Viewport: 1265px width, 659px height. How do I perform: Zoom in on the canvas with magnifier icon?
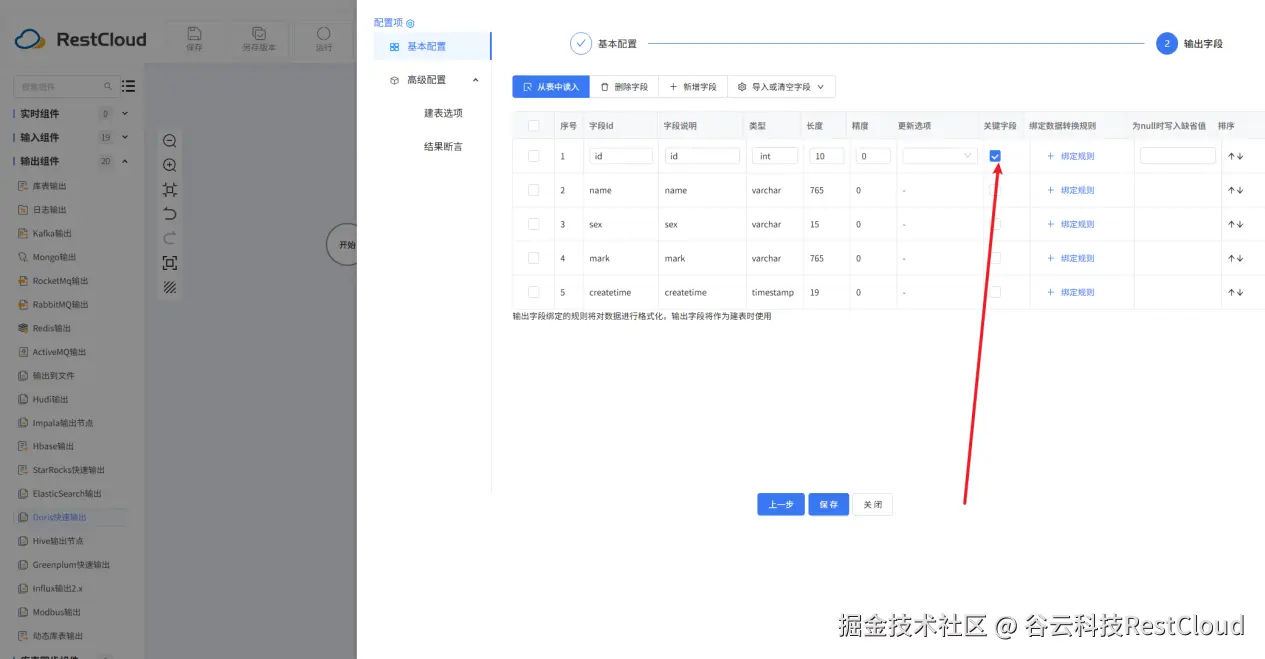tap(170, 165)
